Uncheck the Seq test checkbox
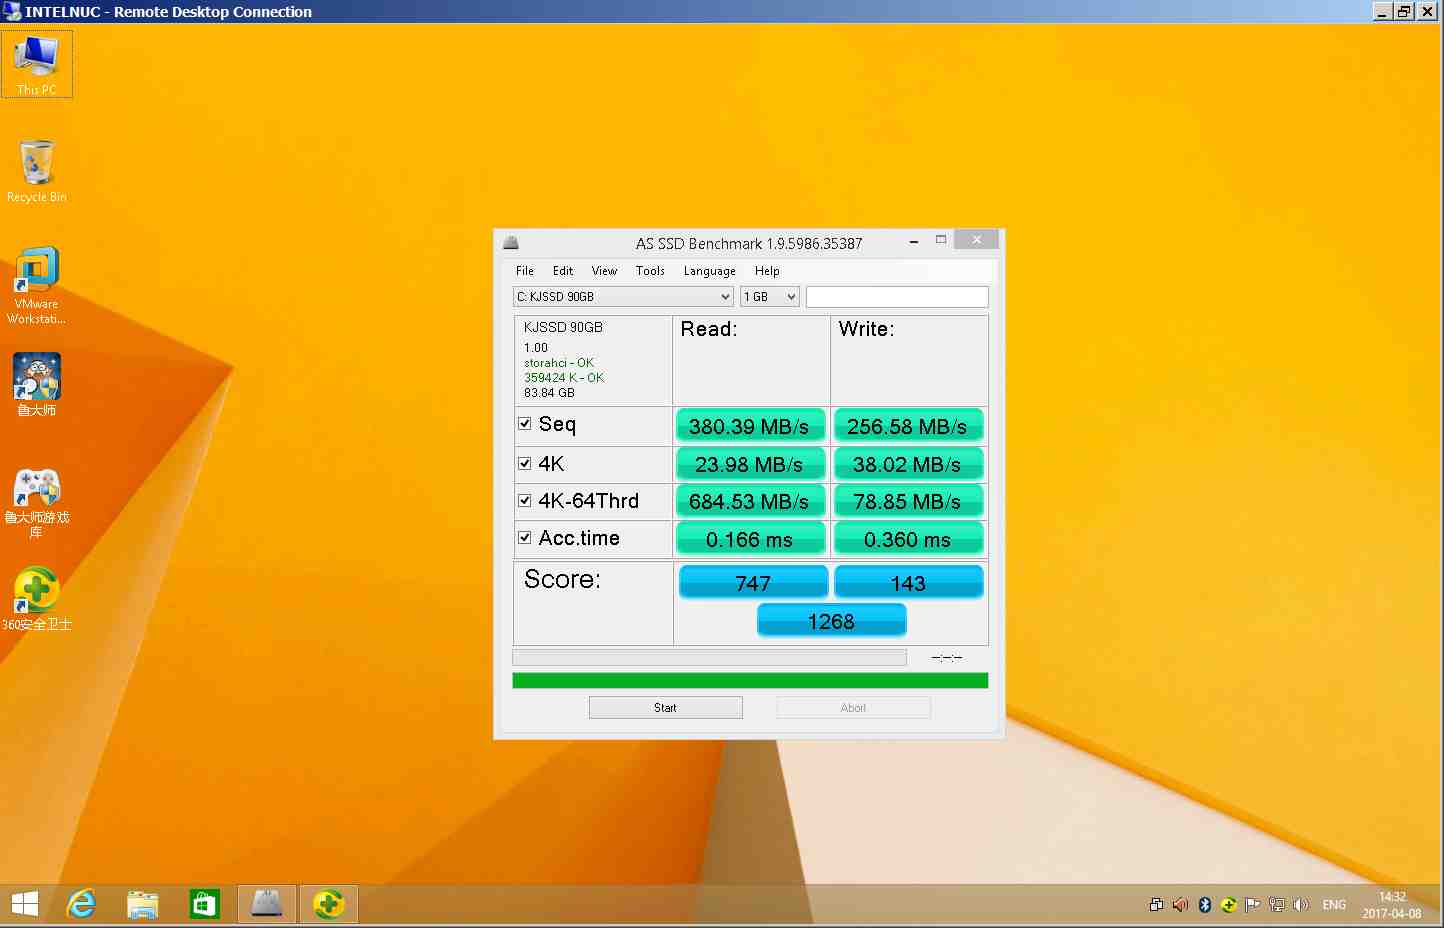The height and width of the screenshot is (928, 1444). 525,424
